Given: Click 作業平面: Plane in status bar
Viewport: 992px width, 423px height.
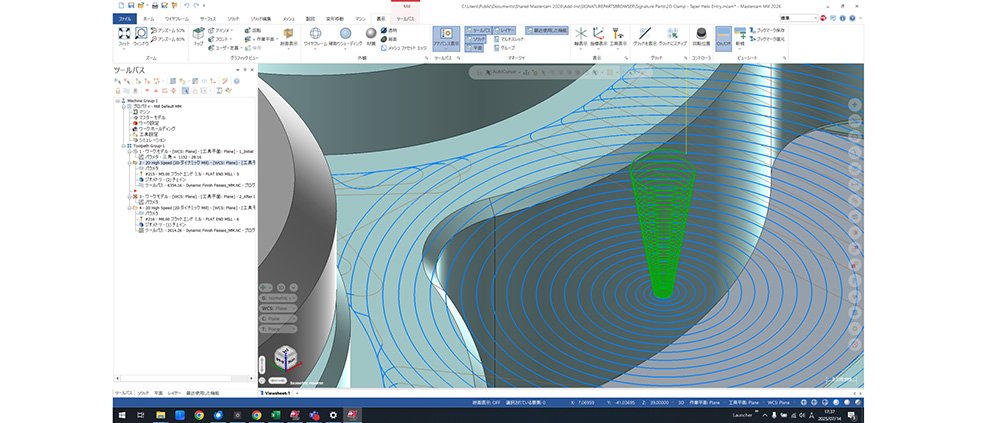Looking at the screenshot, I should pos(707,402).
